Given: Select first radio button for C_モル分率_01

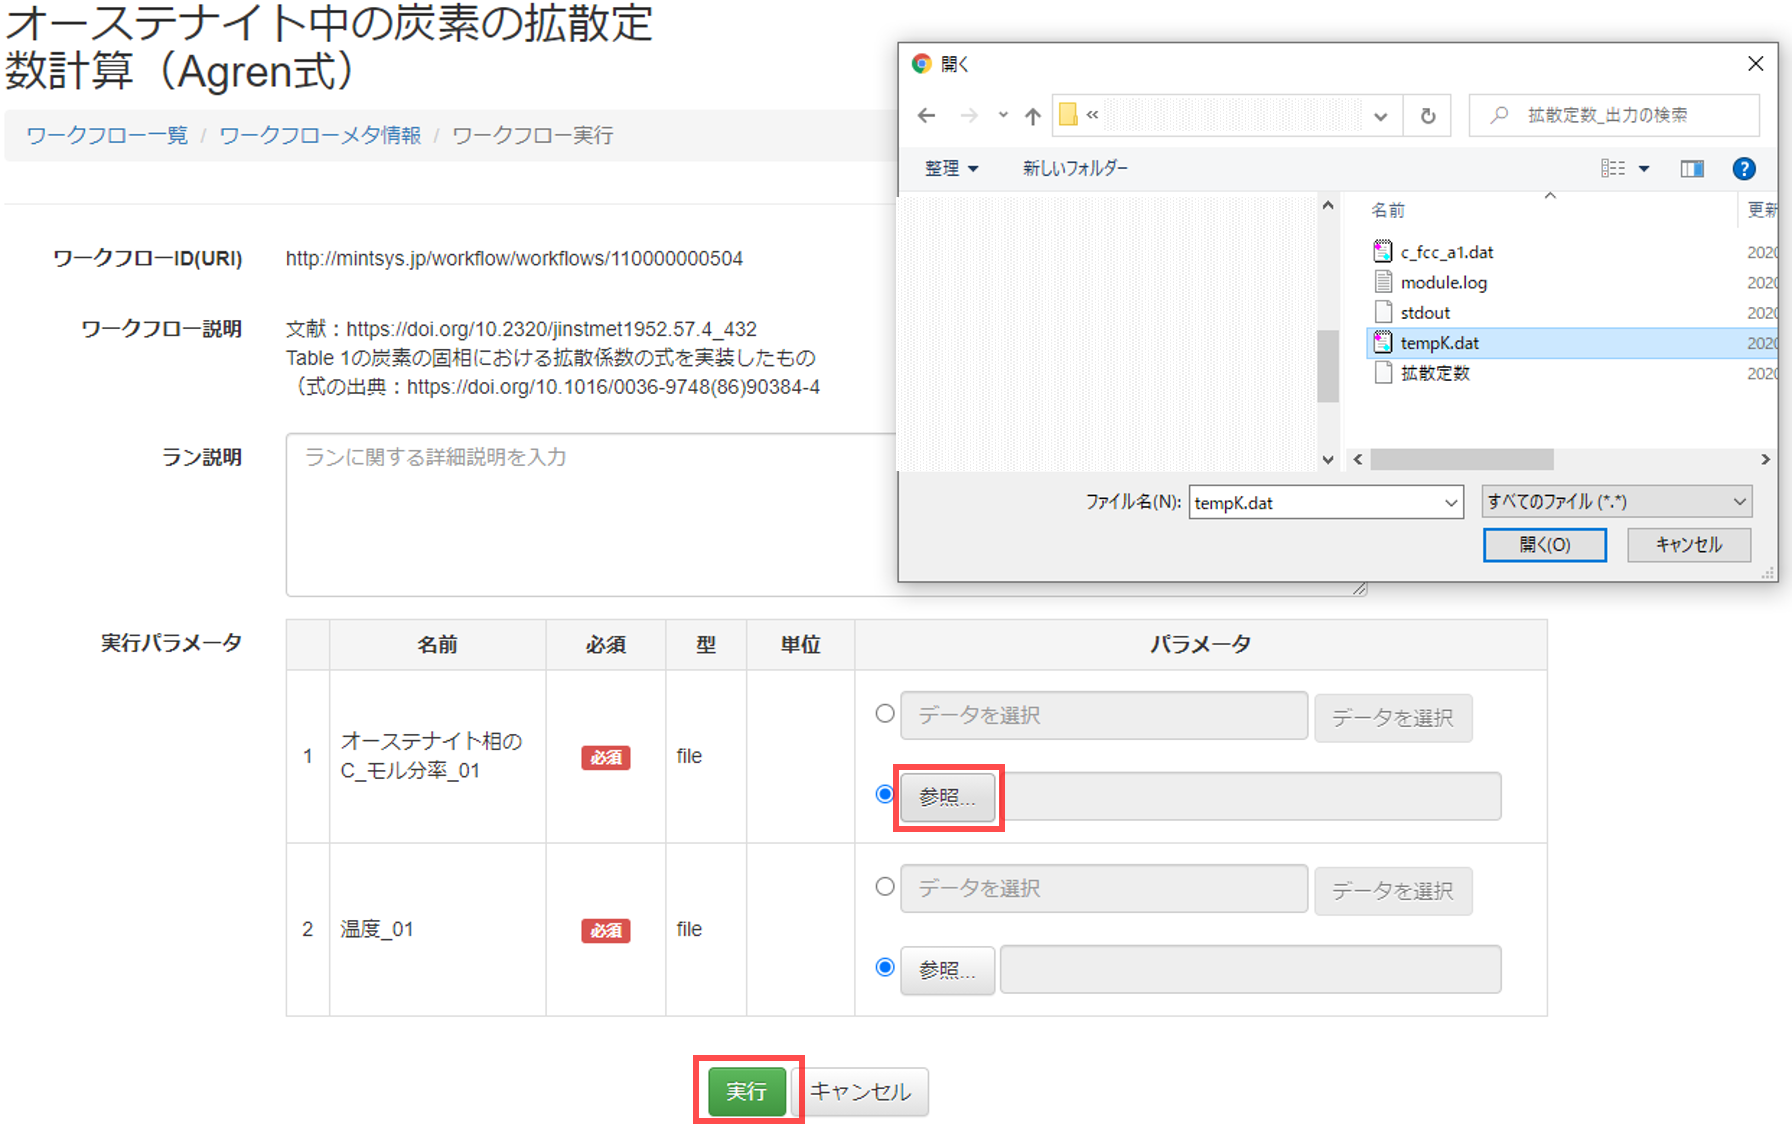Looking at the screenshot, I should point(885,714).
